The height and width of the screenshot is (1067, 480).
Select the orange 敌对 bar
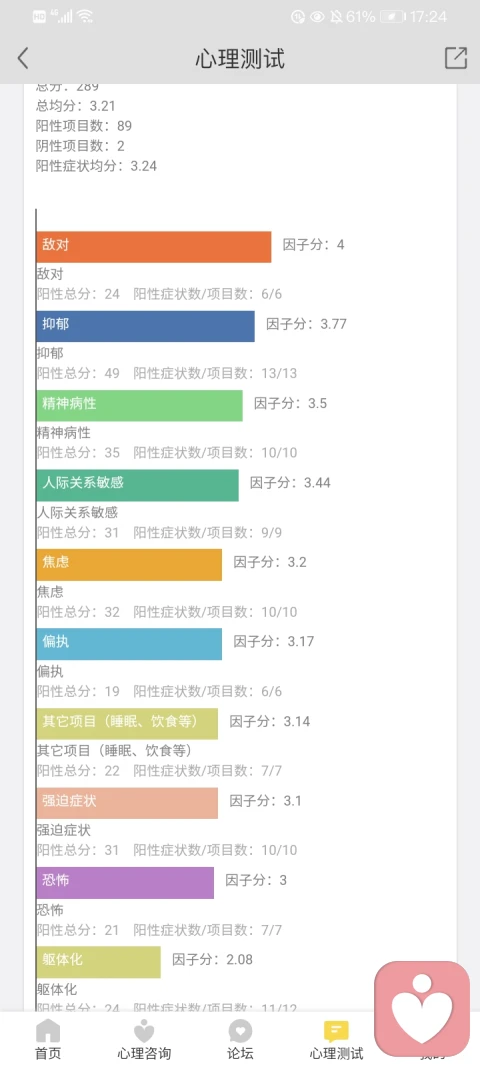pyautogui.click(x=154, y=246)
